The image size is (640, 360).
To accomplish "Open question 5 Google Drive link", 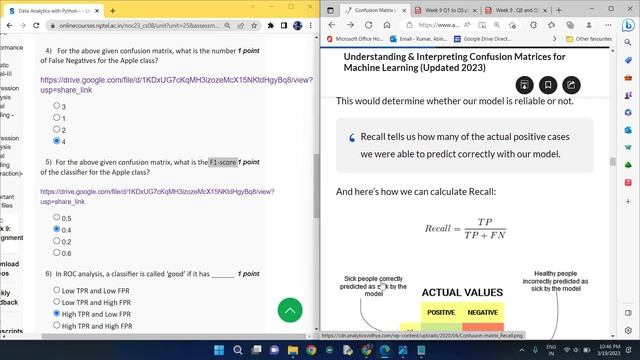I will coord(157,196).
